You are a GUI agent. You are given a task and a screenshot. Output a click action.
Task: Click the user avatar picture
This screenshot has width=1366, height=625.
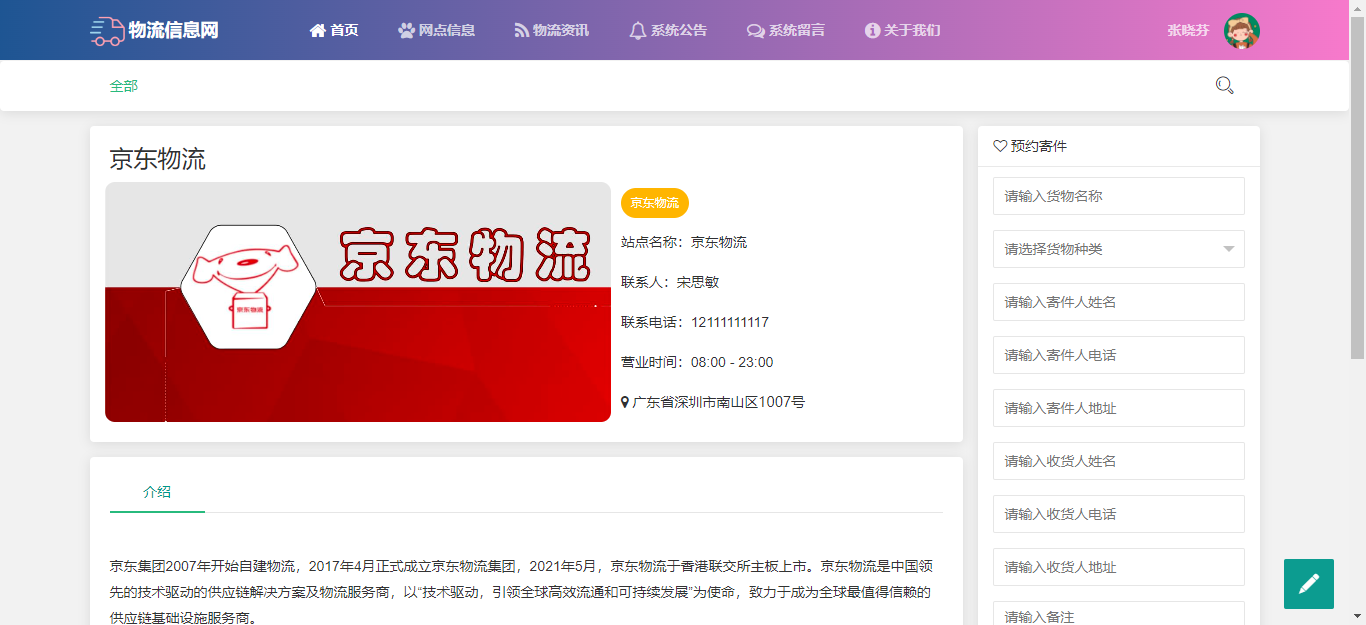(x=1242, y=31)
